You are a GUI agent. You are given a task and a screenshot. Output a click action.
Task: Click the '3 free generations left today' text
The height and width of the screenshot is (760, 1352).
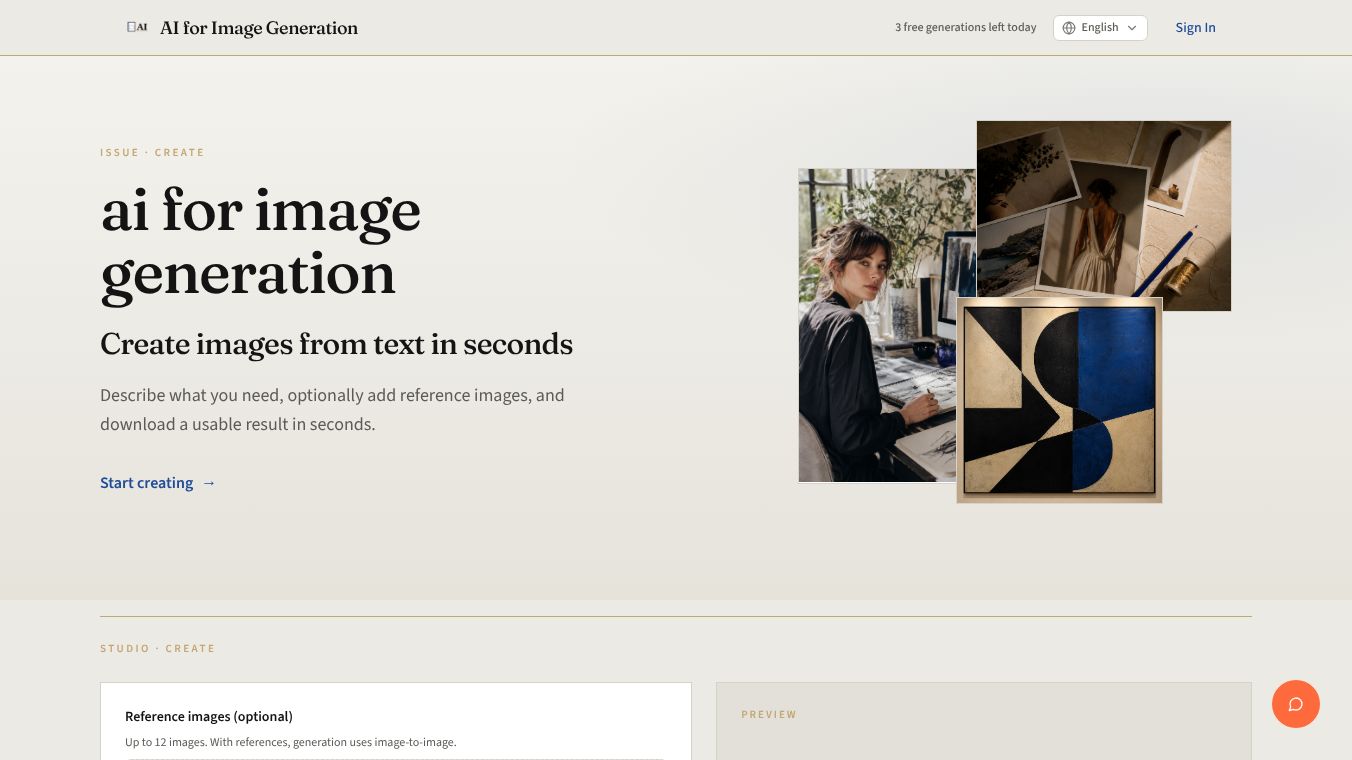coord(965,28)
